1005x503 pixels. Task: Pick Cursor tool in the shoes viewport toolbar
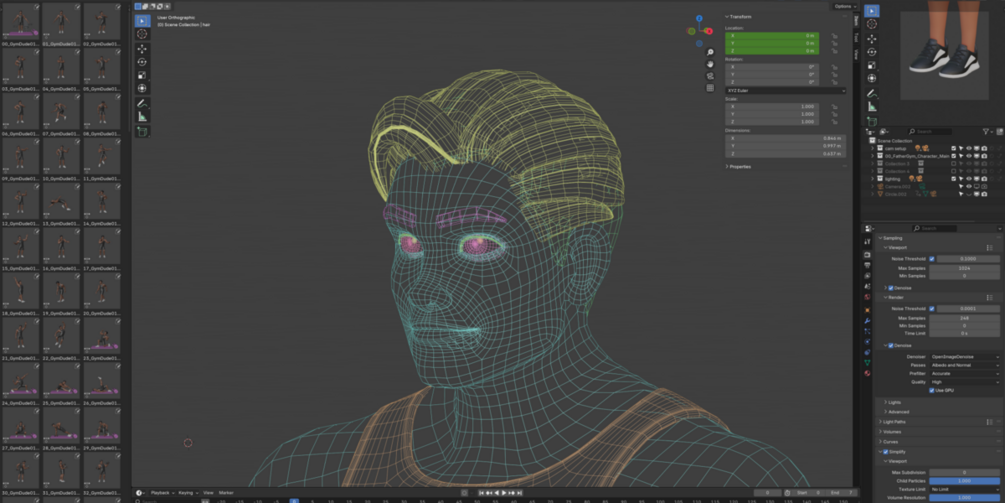coord(872,24)
